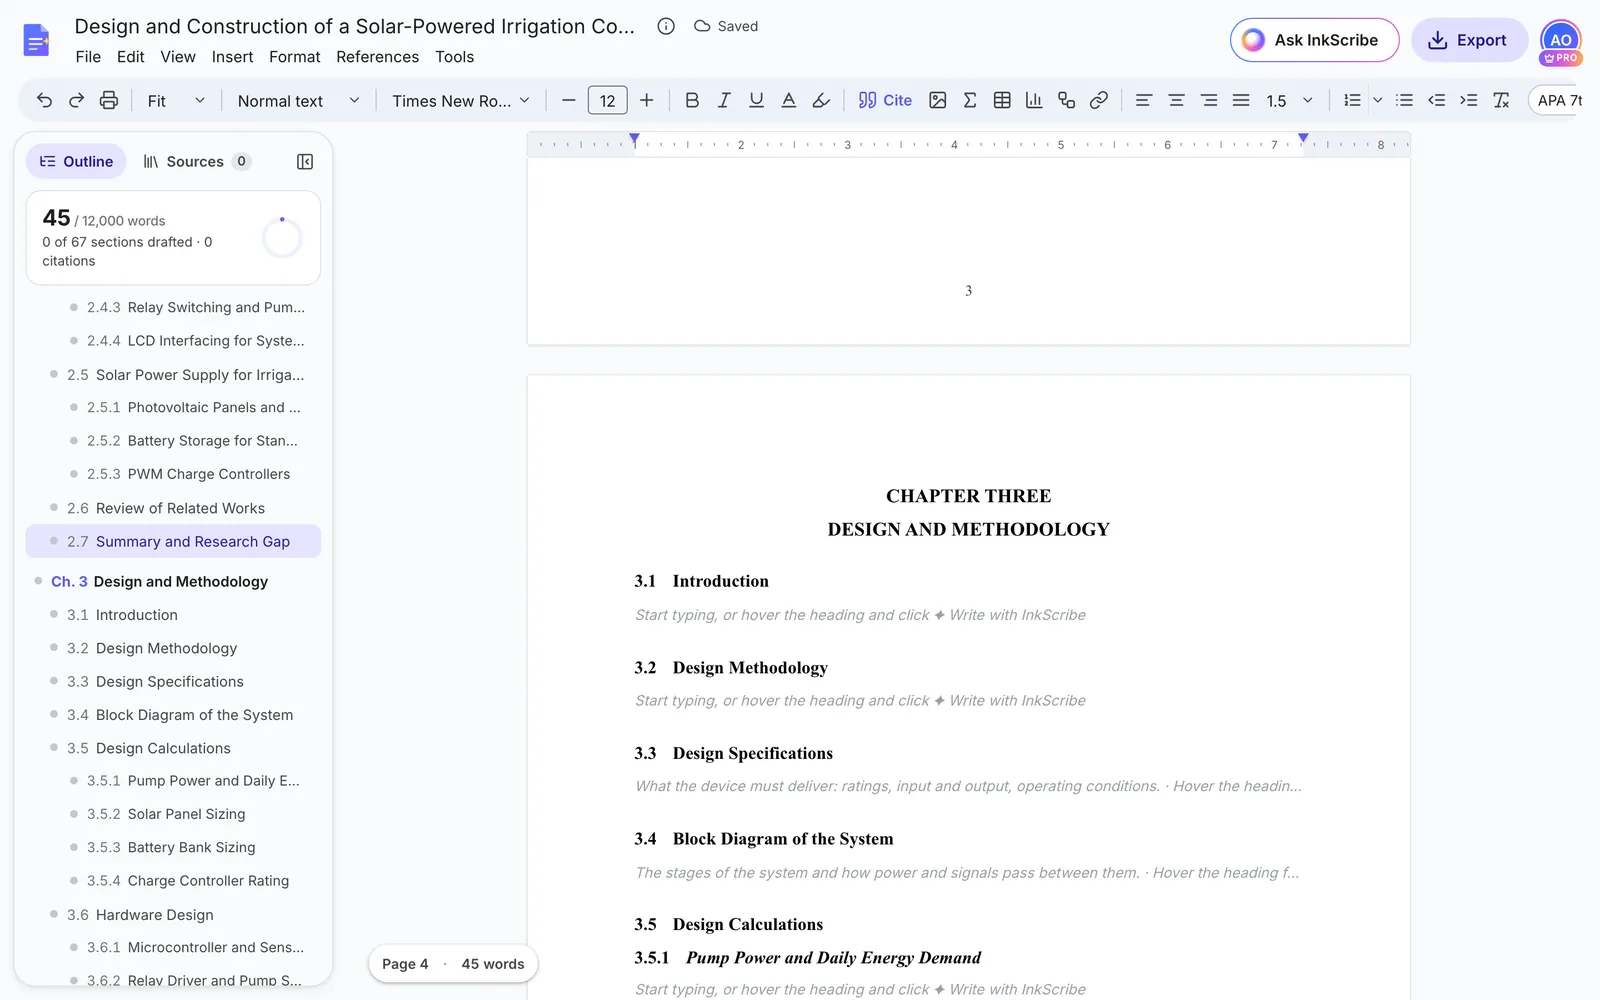Viewport: 1600px width, 1000px height.
Task: Switch to the Sources tab
Action: (196, 162)
